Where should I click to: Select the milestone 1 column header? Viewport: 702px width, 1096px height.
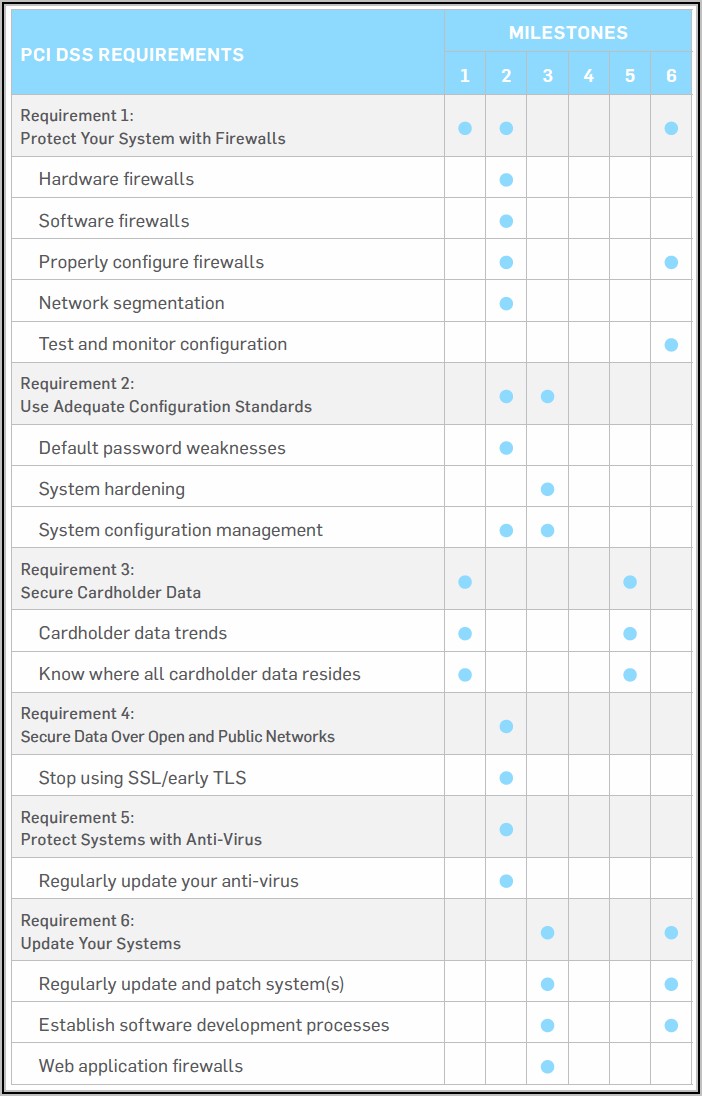click(x=465, y=76)
